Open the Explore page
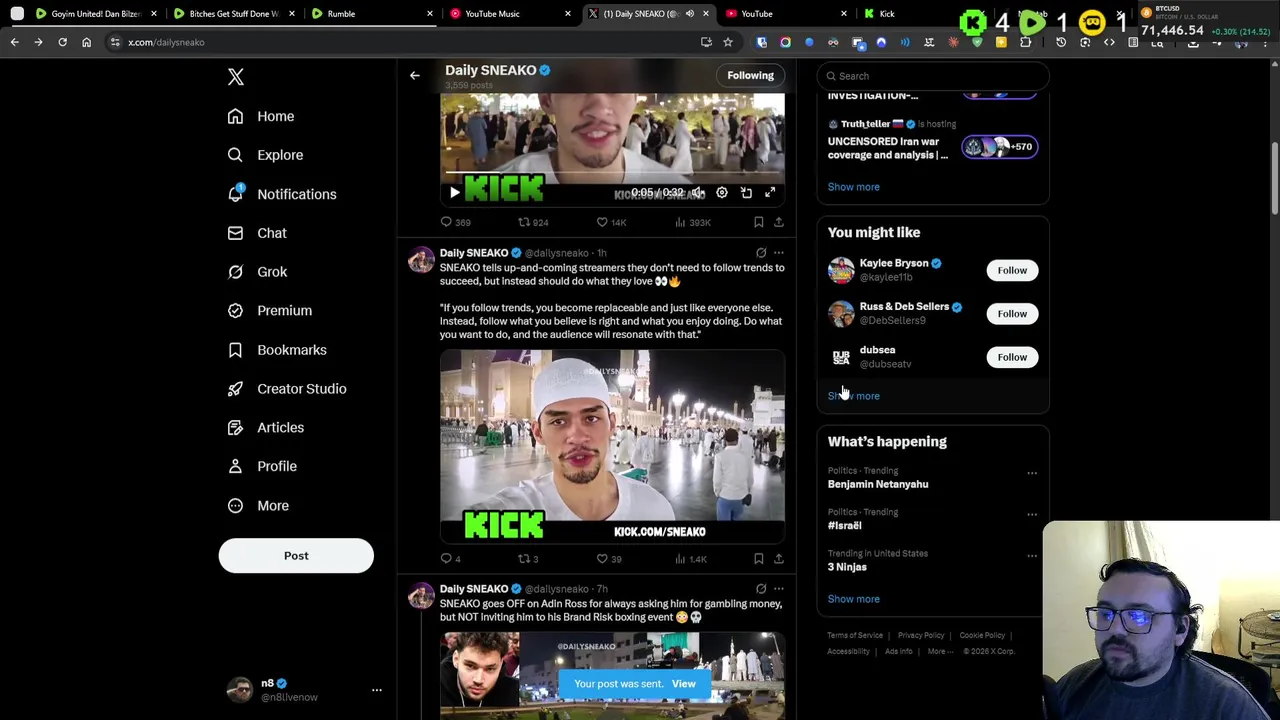This screenshot has width=1280, height=720. [265, 155]
